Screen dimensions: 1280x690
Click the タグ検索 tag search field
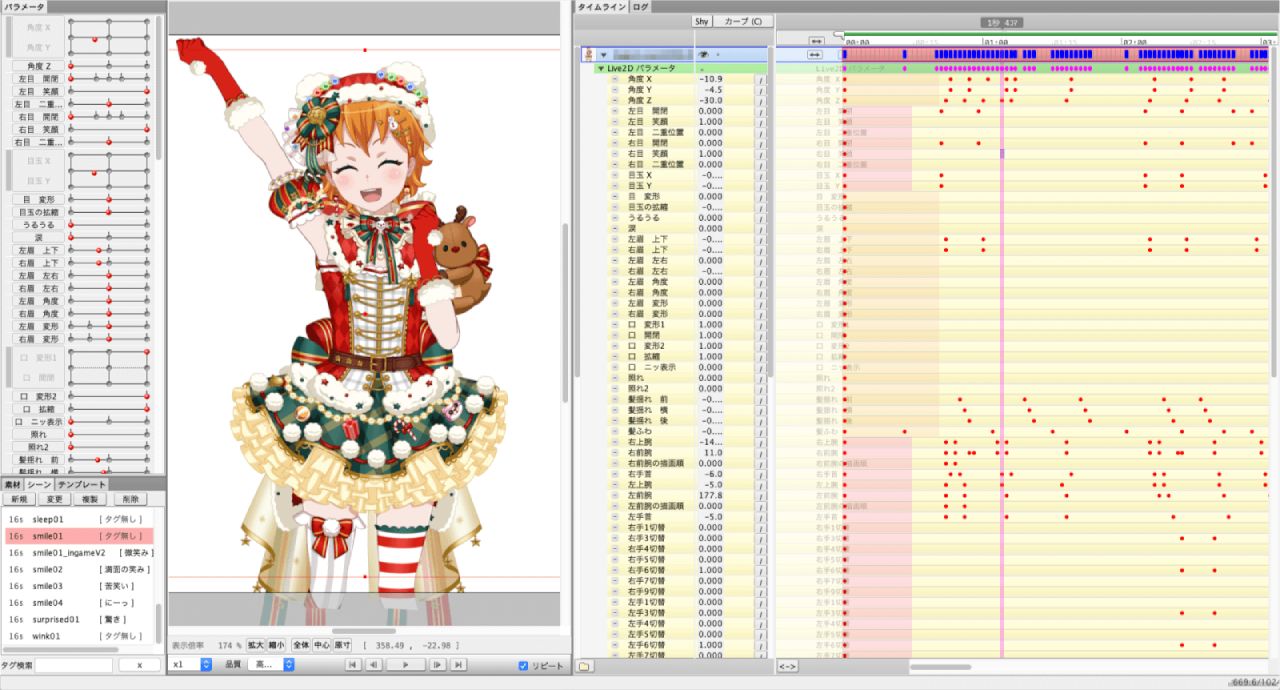click(74, 665)
